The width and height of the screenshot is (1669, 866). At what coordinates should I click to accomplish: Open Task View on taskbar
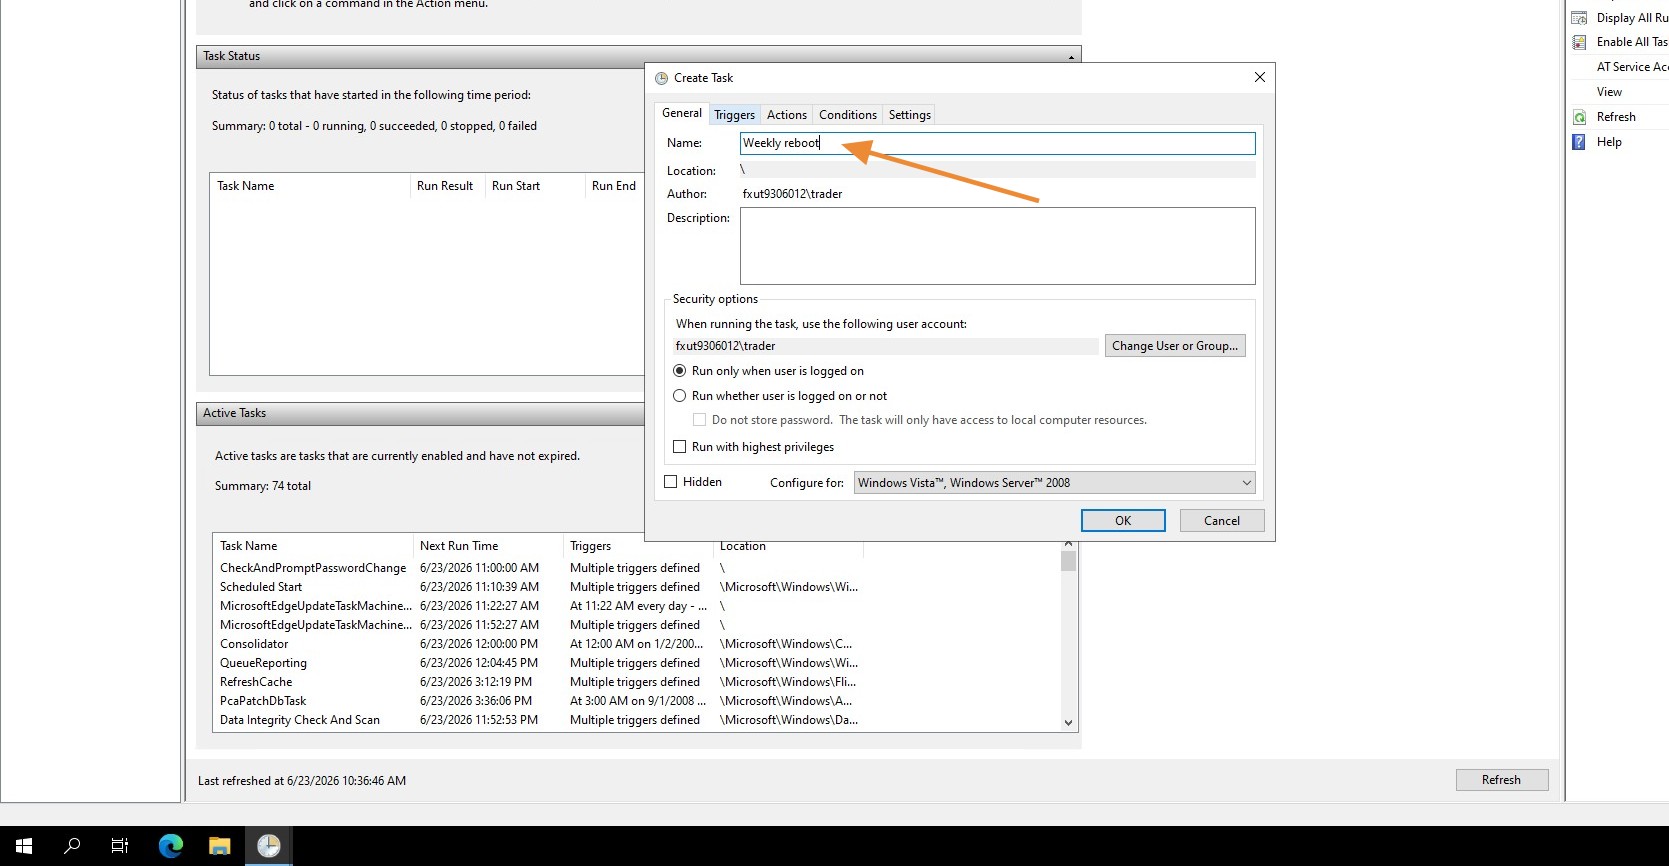[120, 846]
